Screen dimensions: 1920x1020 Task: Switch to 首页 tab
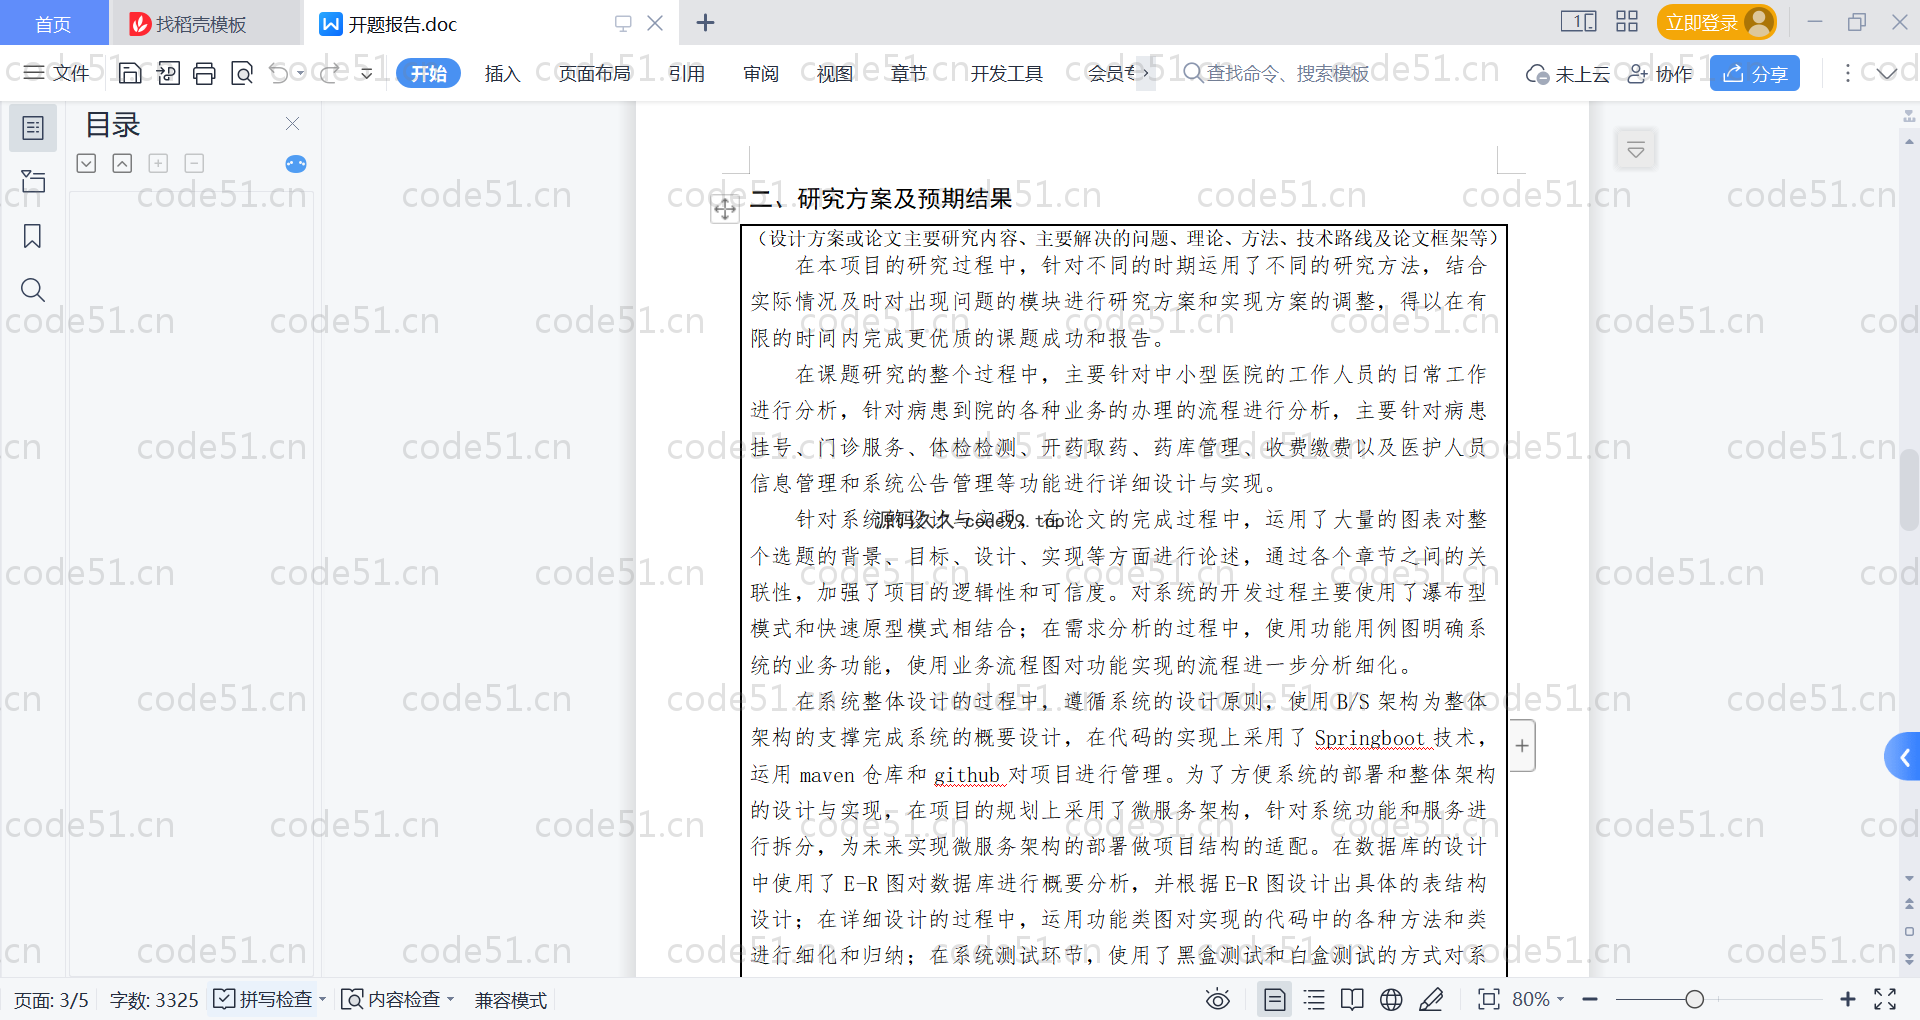(53, 23)
